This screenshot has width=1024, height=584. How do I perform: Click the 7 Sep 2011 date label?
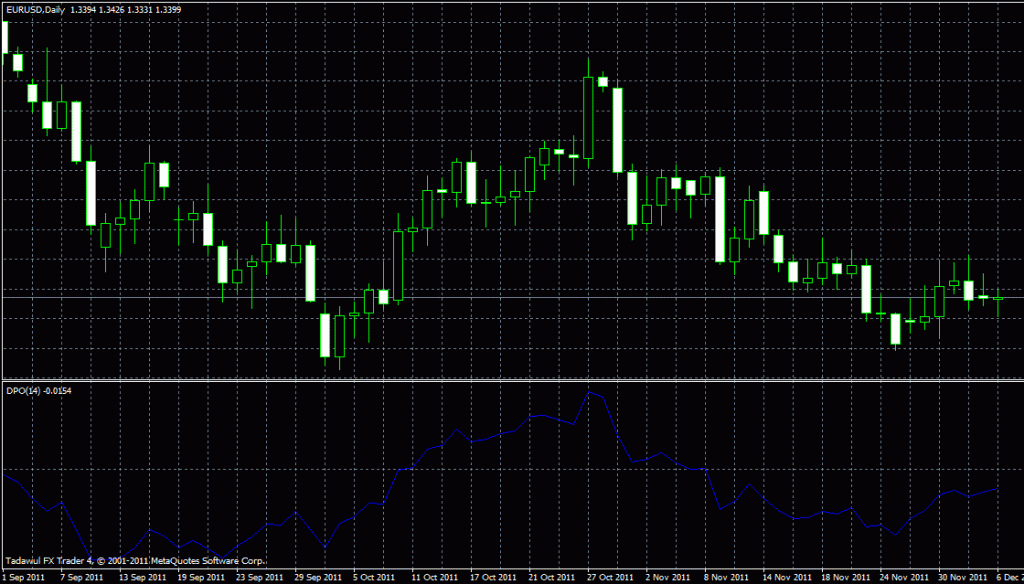click(82, 577)
